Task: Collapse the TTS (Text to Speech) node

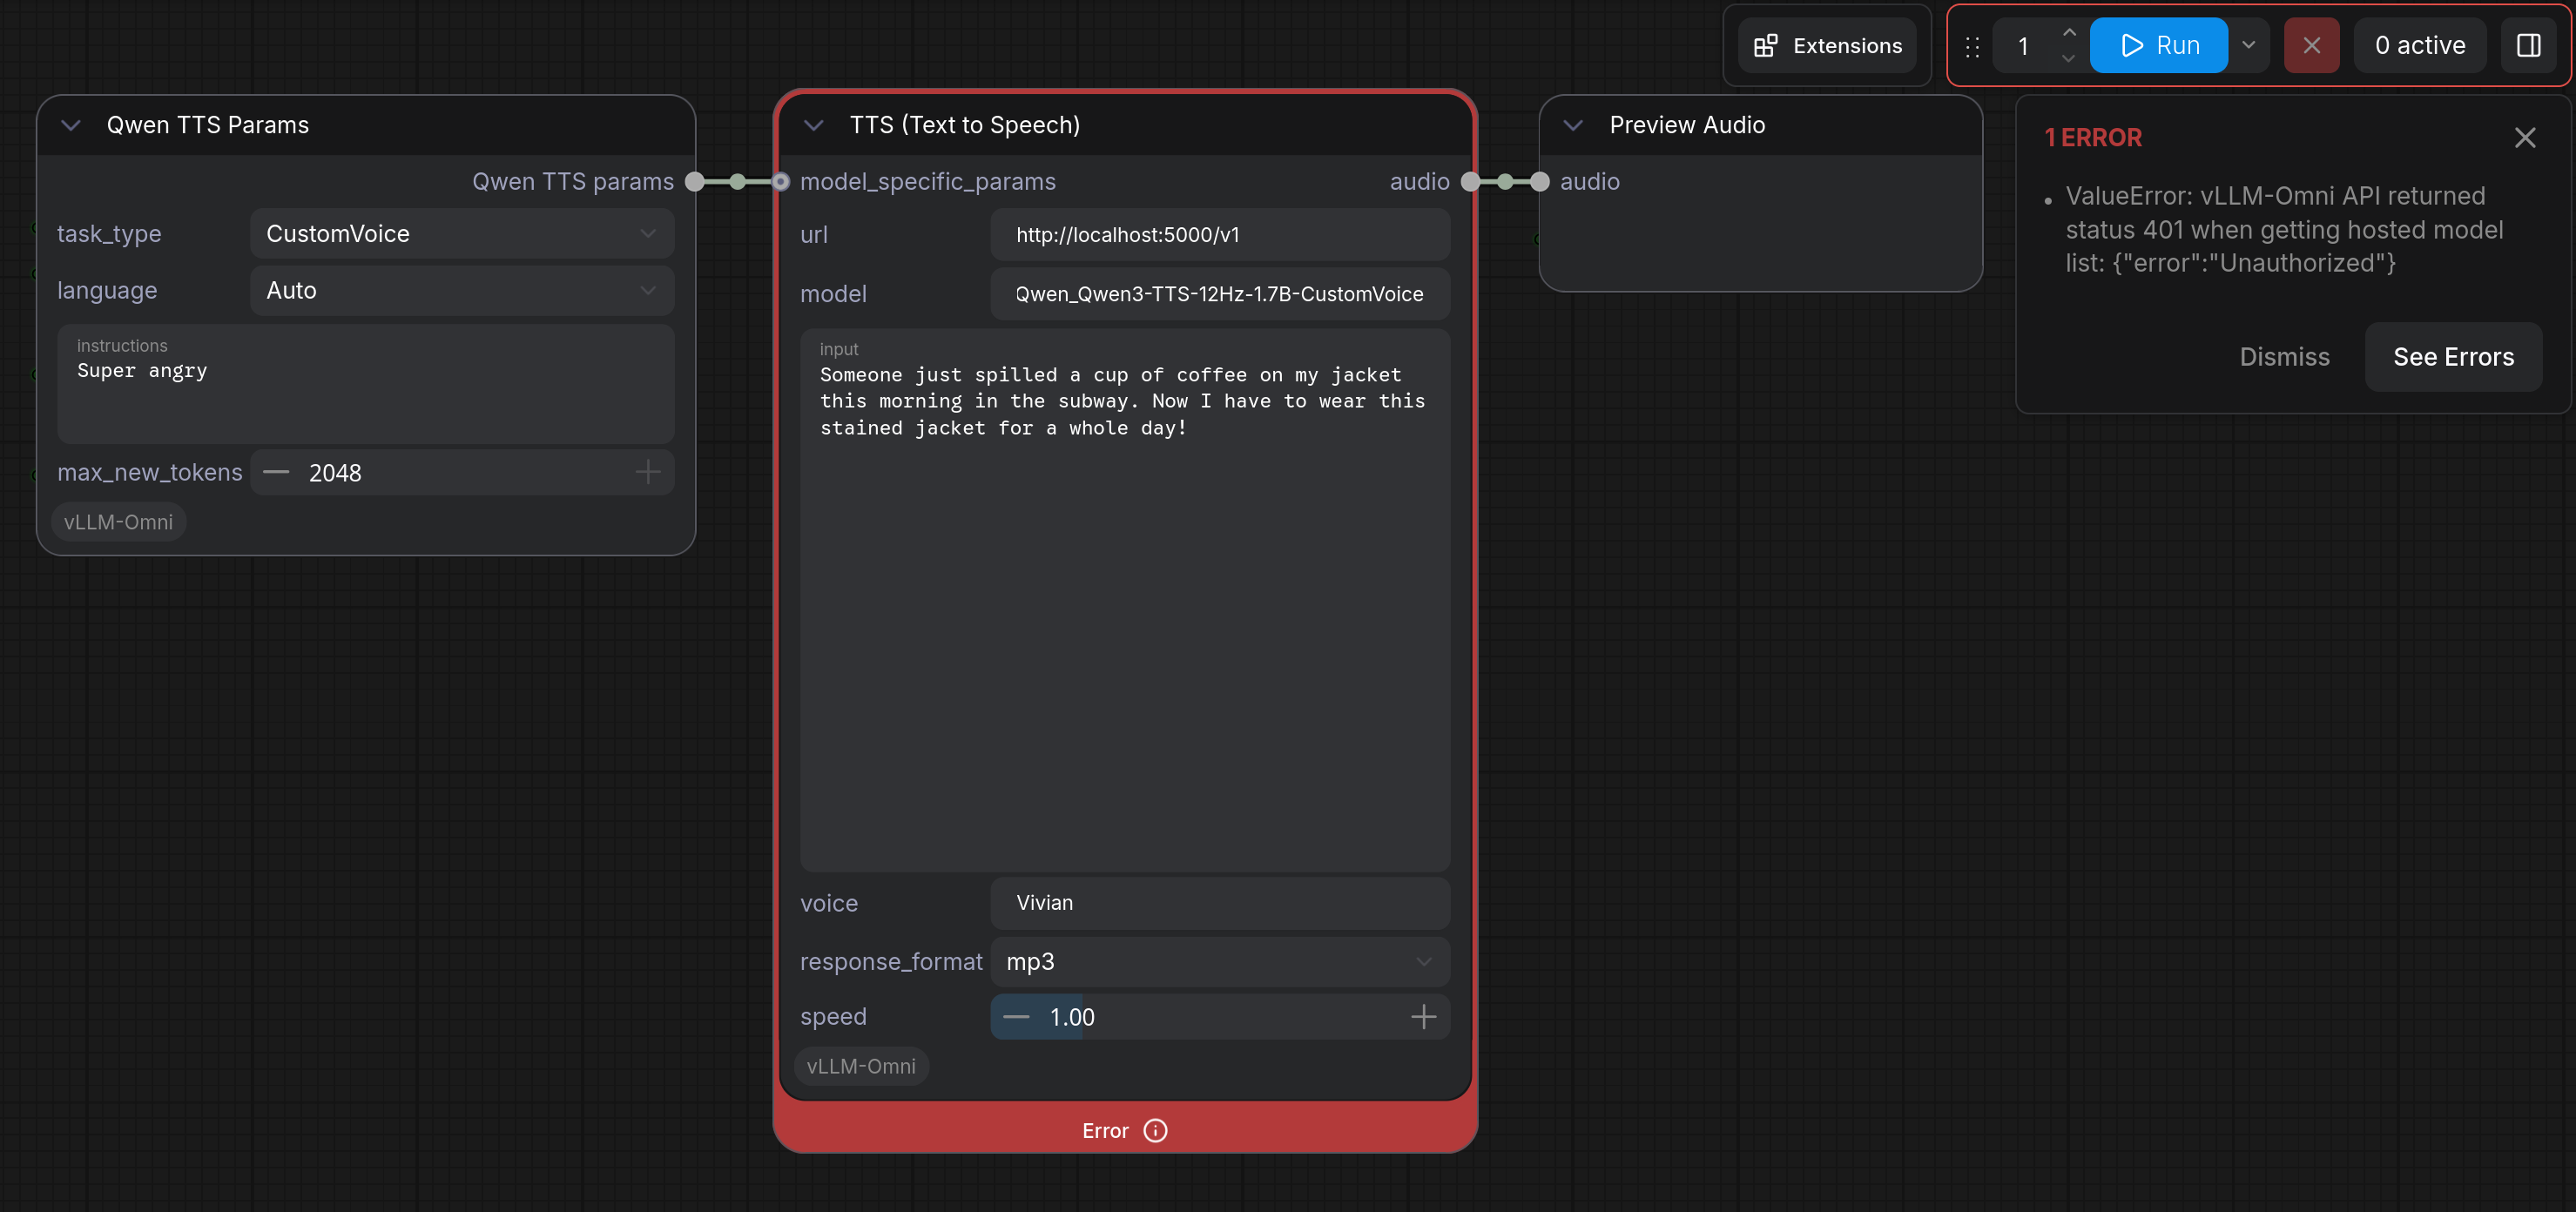Action: [814, 125]
